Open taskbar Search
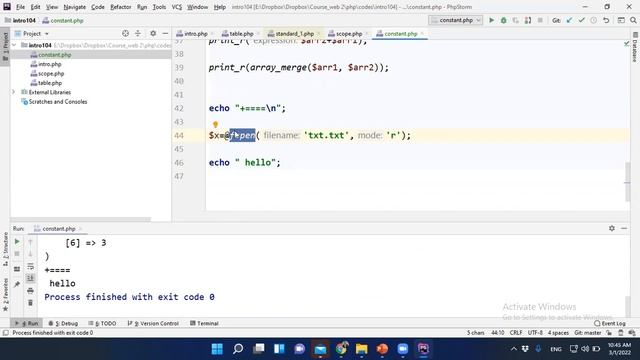The height and width of the screenshot is (360, 640). [x=238, y=349]
